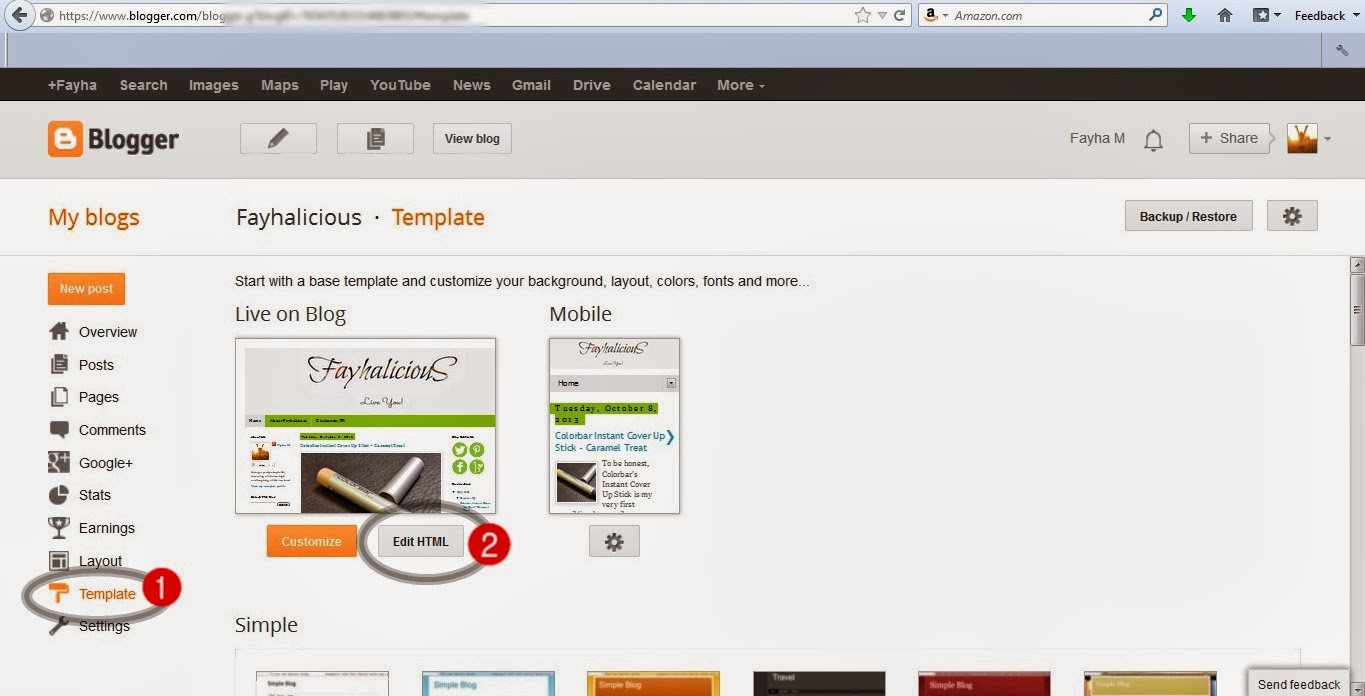Open downloads with the green arrow icon
Screen dimensions: 1365x696
pyautogui.click(x=1189, y=15)
